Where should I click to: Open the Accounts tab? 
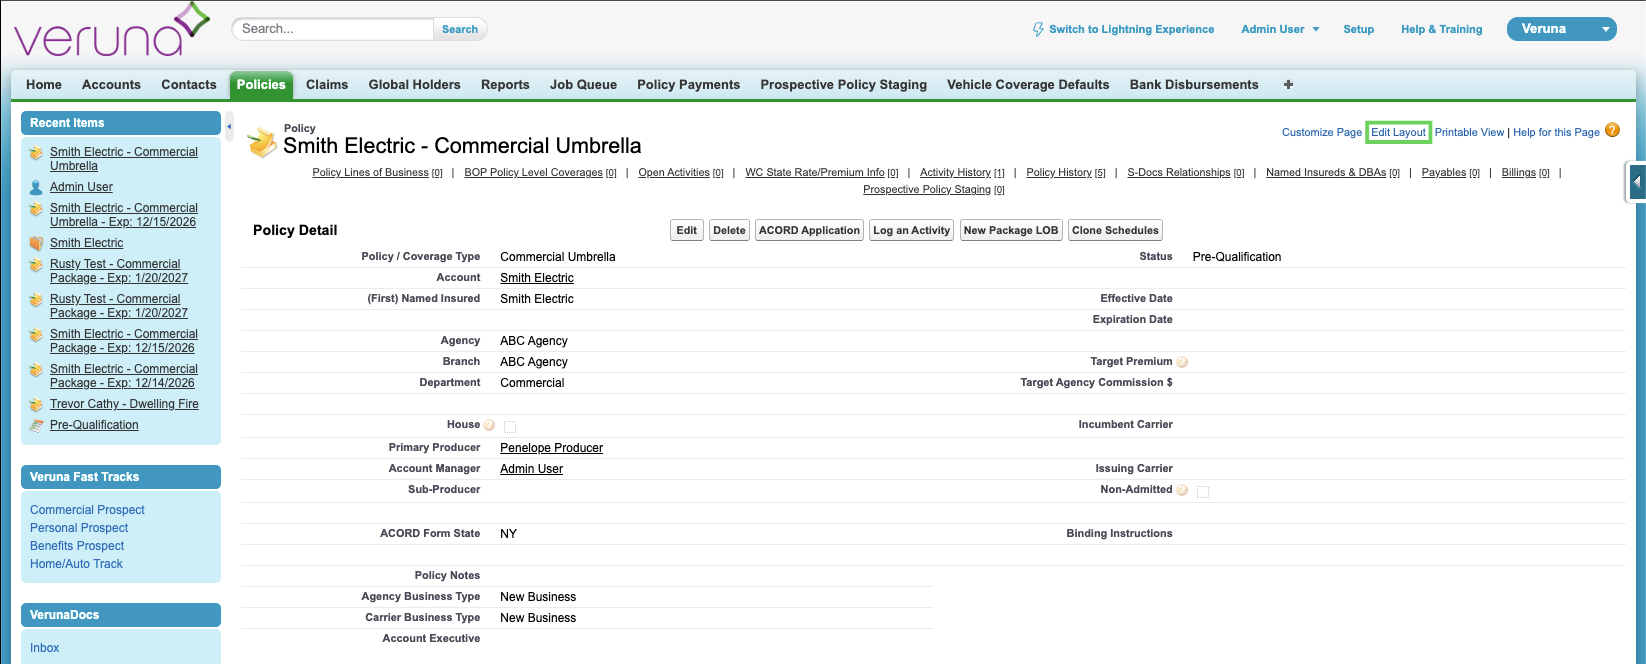pyautogui.click(x=111, y=85)
